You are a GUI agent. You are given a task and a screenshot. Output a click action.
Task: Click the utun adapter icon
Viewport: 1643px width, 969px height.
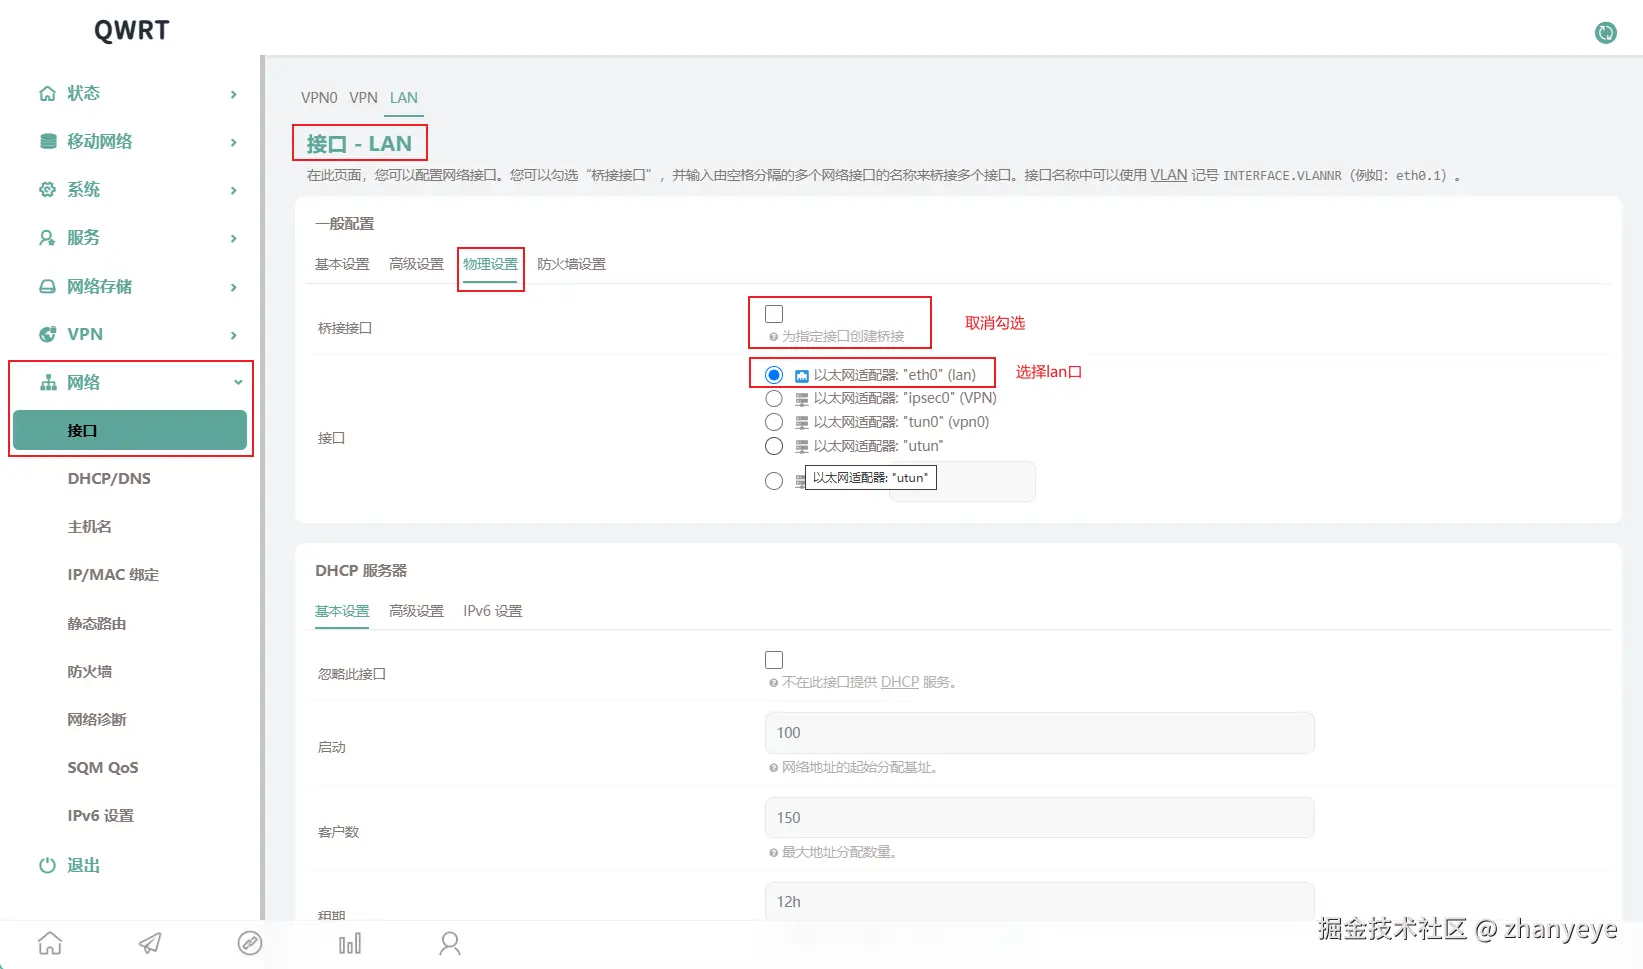coord(802,447)
